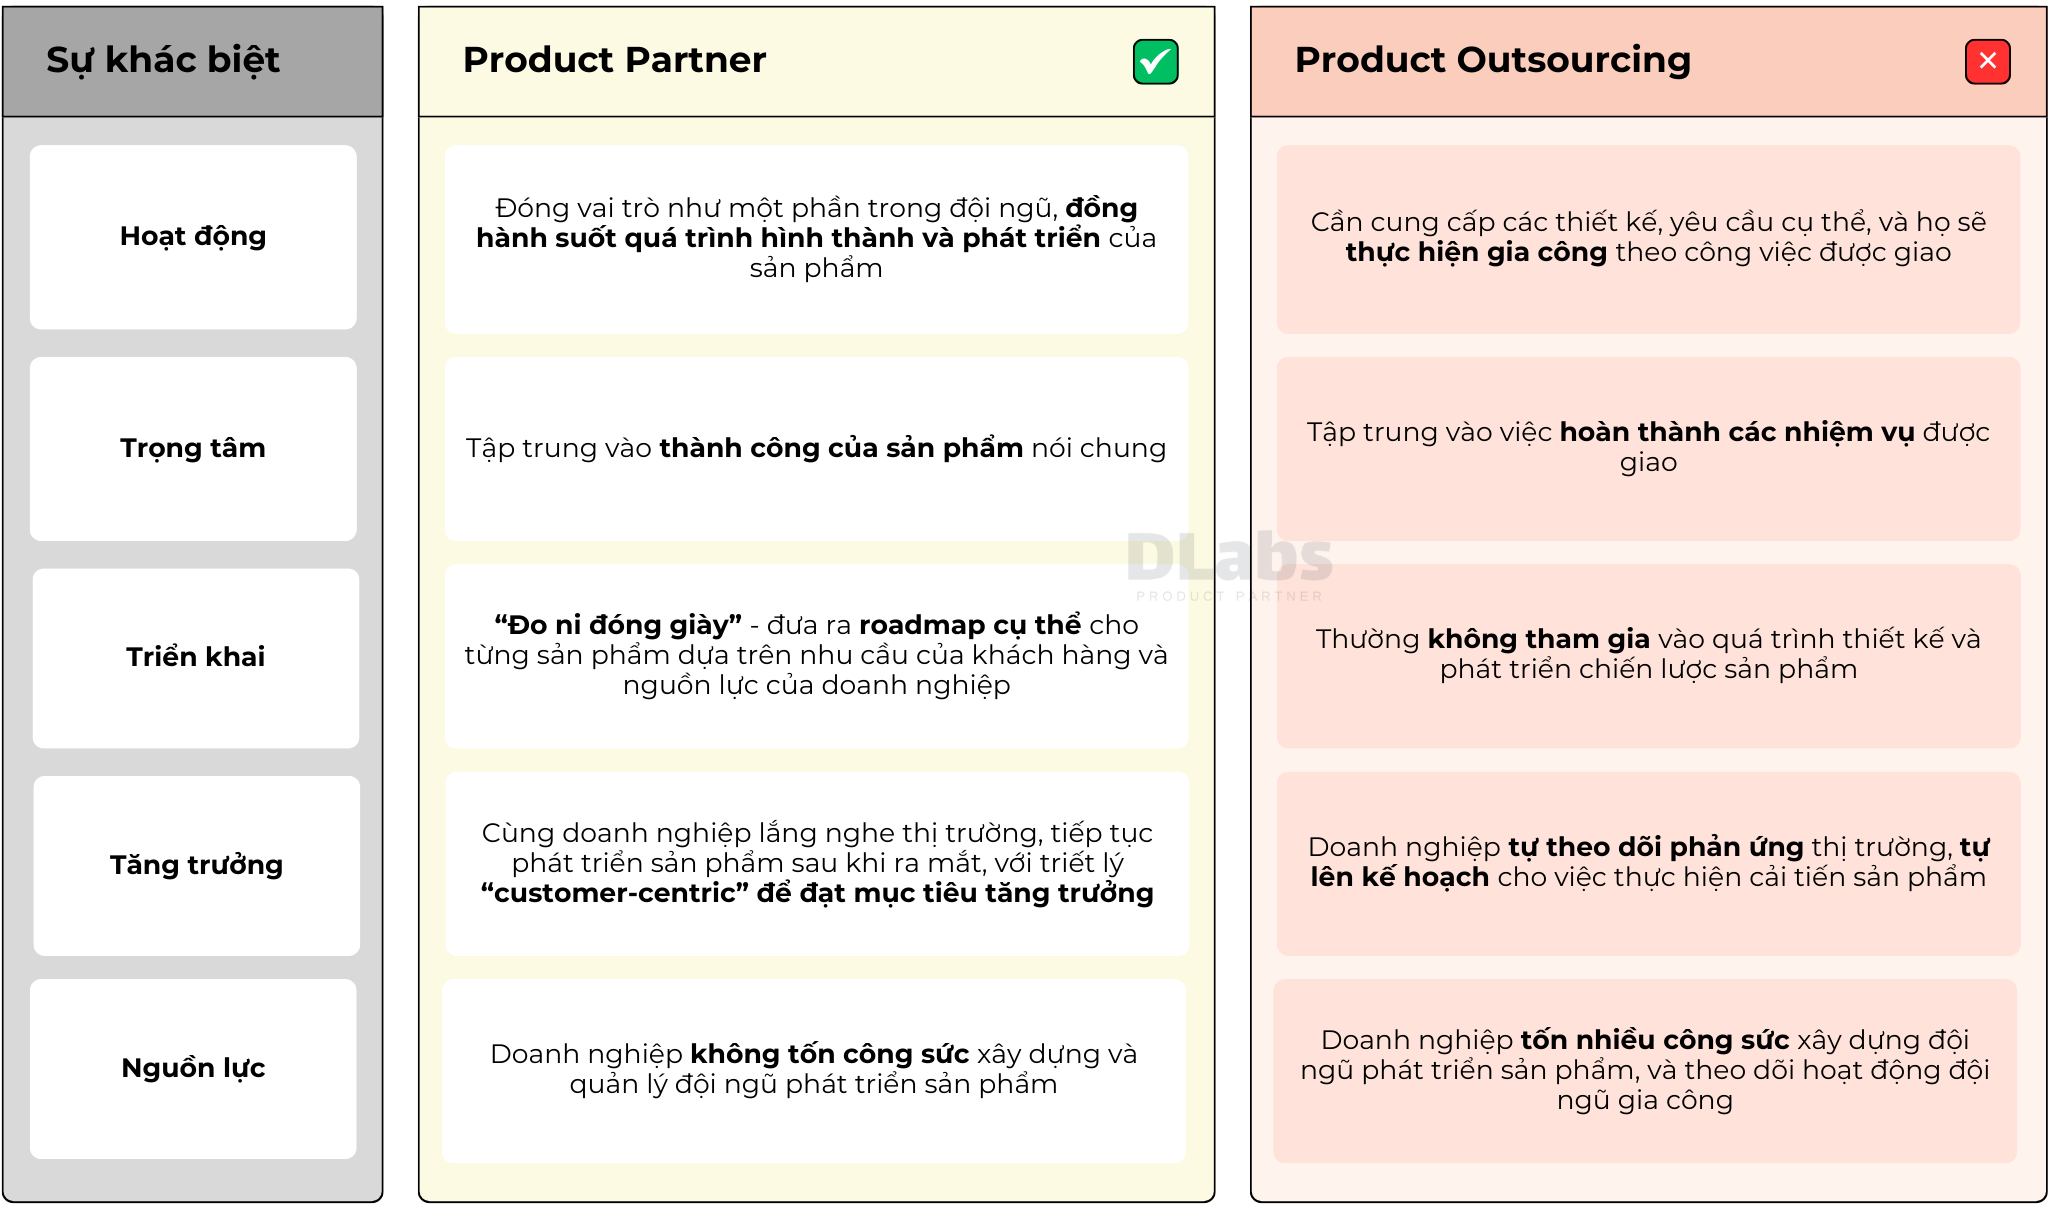Click the customer-centric growth card
Image resolution: width=2048 pixels, height=1207 pixels.
tap(816, 863)
